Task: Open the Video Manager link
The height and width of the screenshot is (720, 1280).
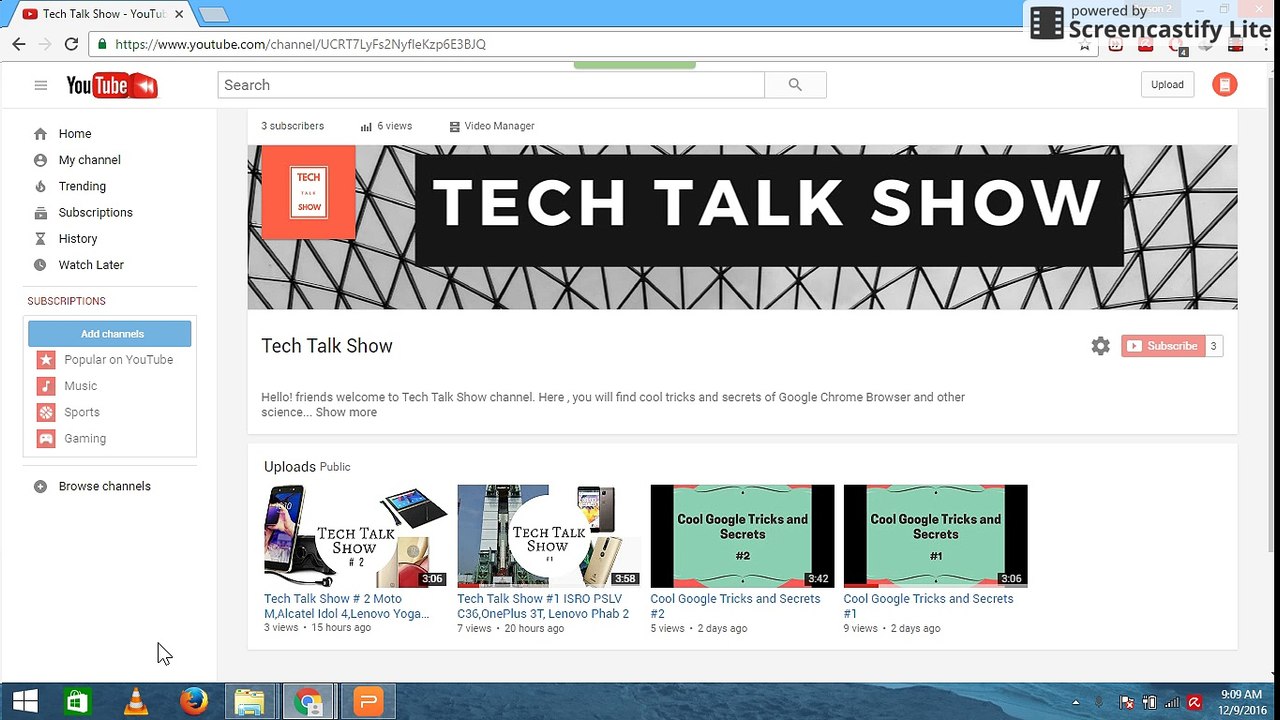Action: pyautogui.click(x=492, y=126)
